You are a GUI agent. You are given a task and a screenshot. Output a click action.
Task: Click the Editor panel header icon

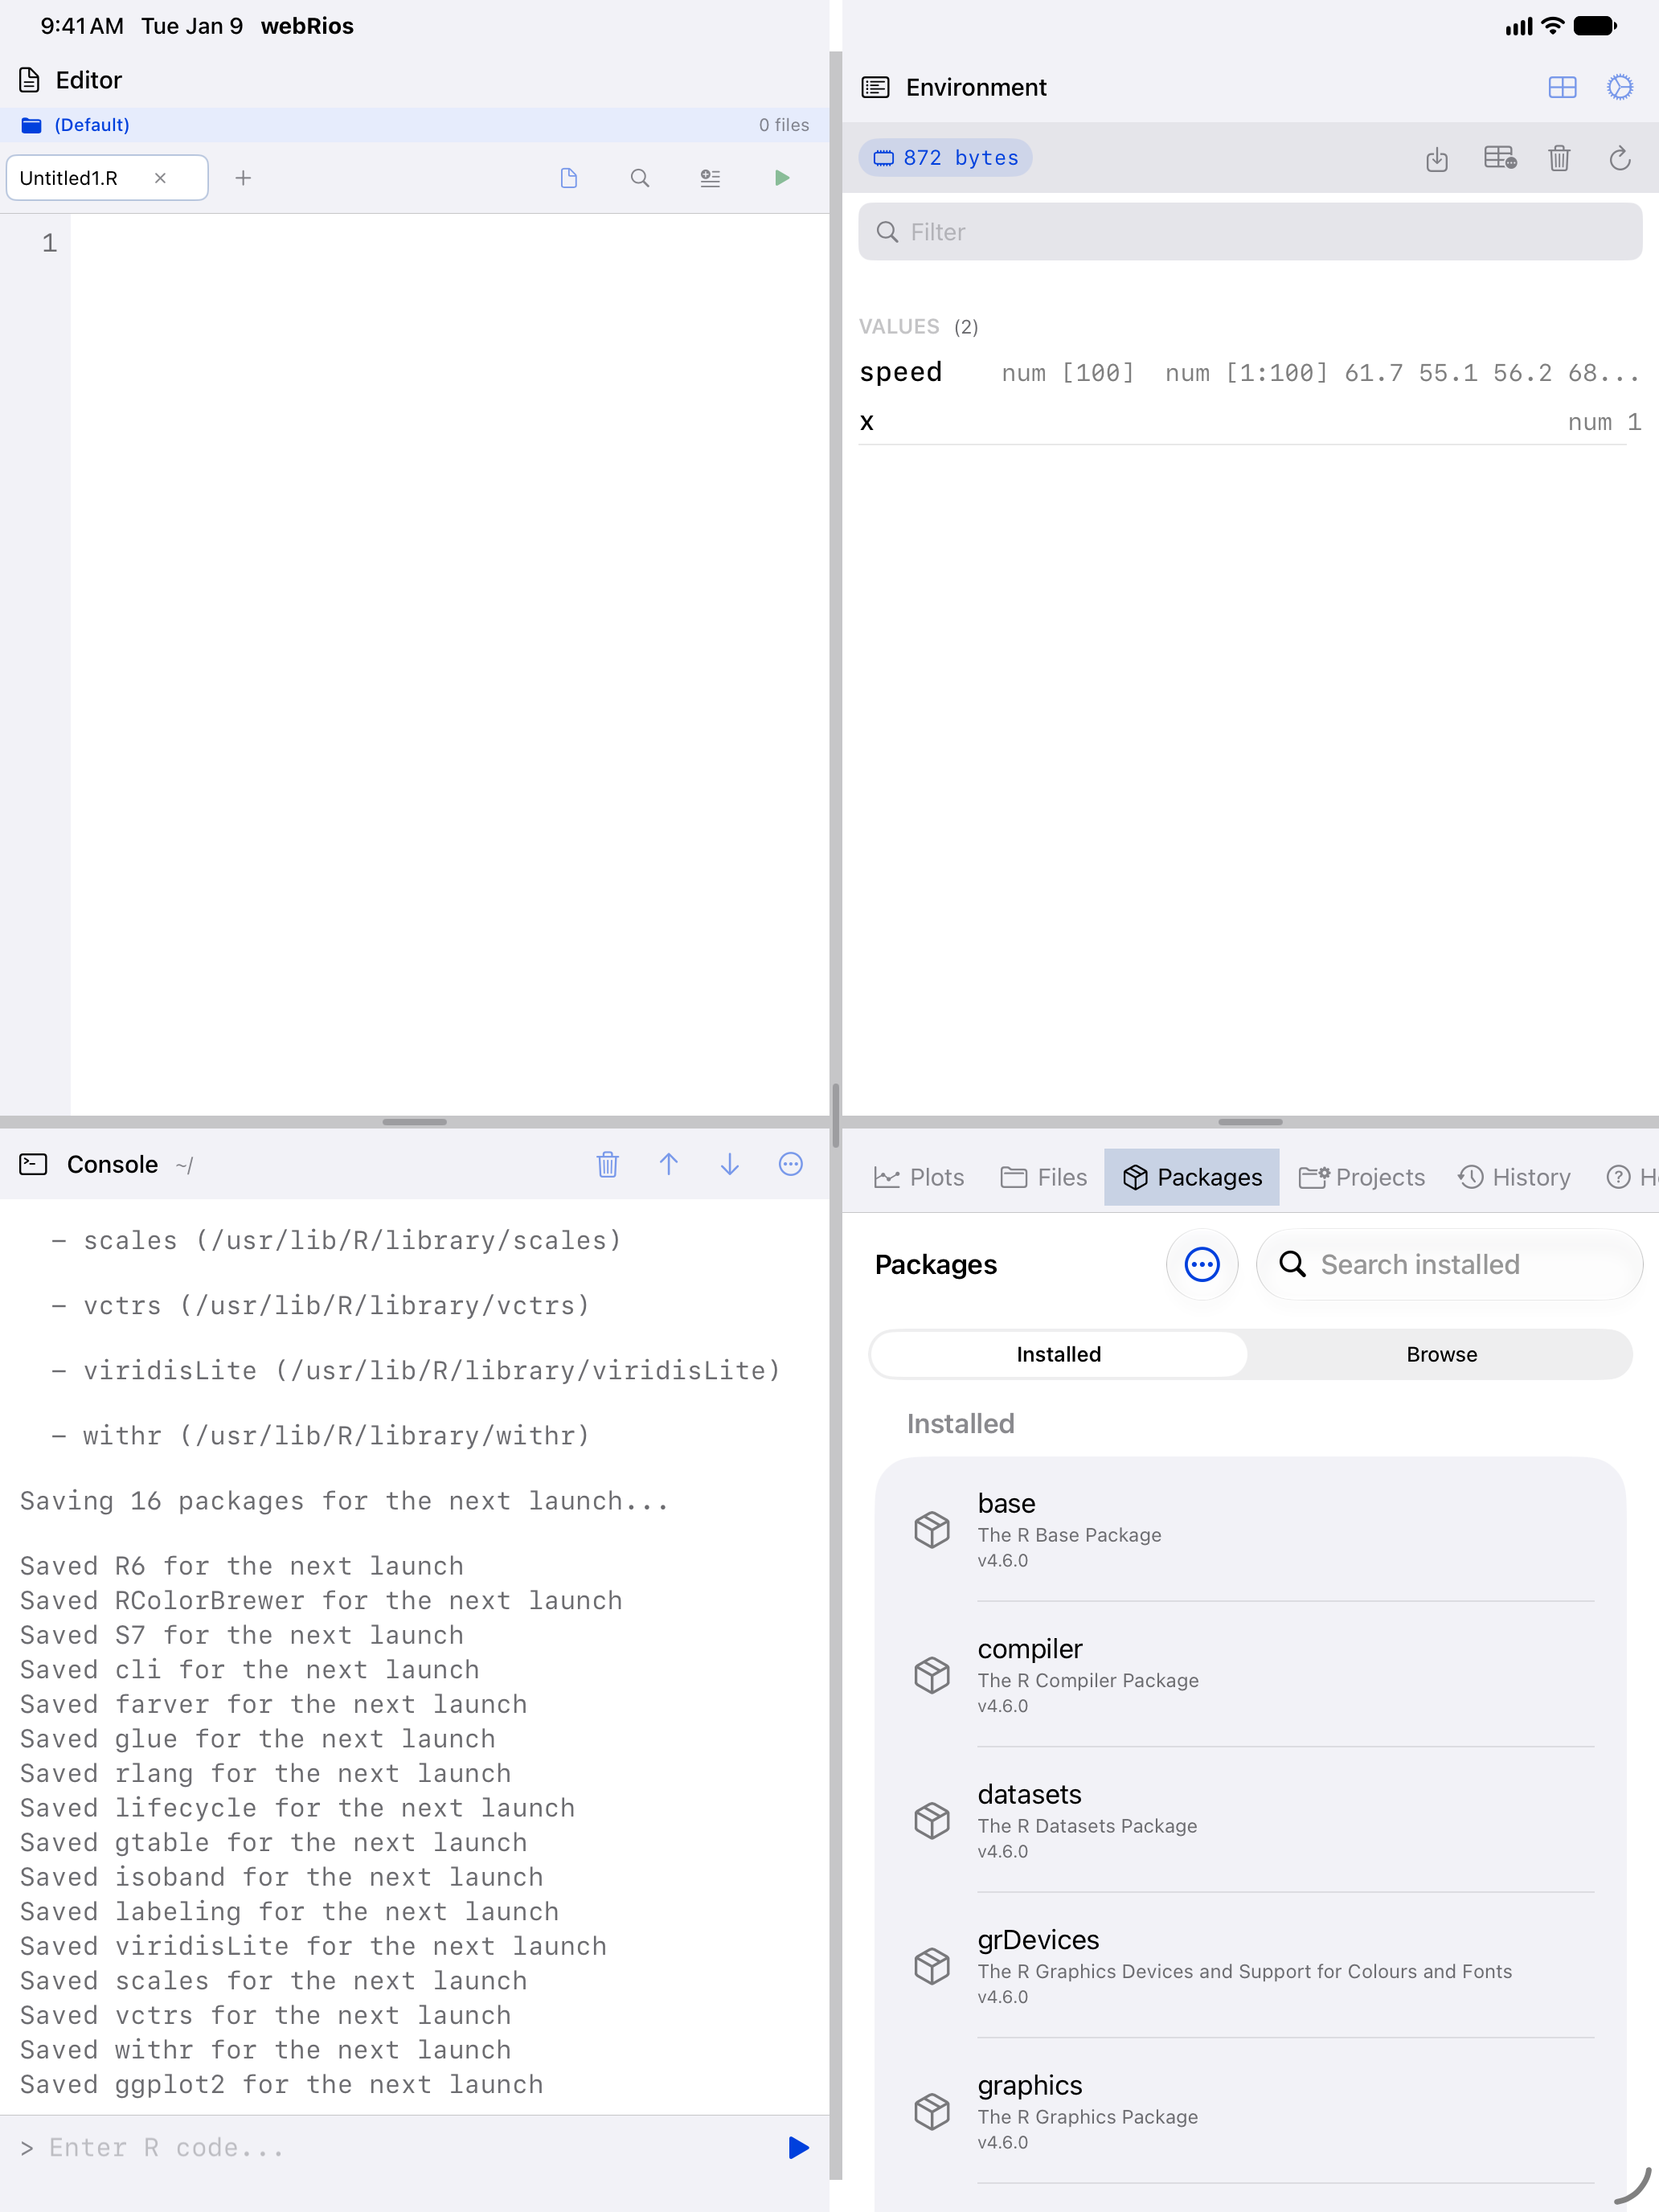pyautogui.click(x=30, y=80)
